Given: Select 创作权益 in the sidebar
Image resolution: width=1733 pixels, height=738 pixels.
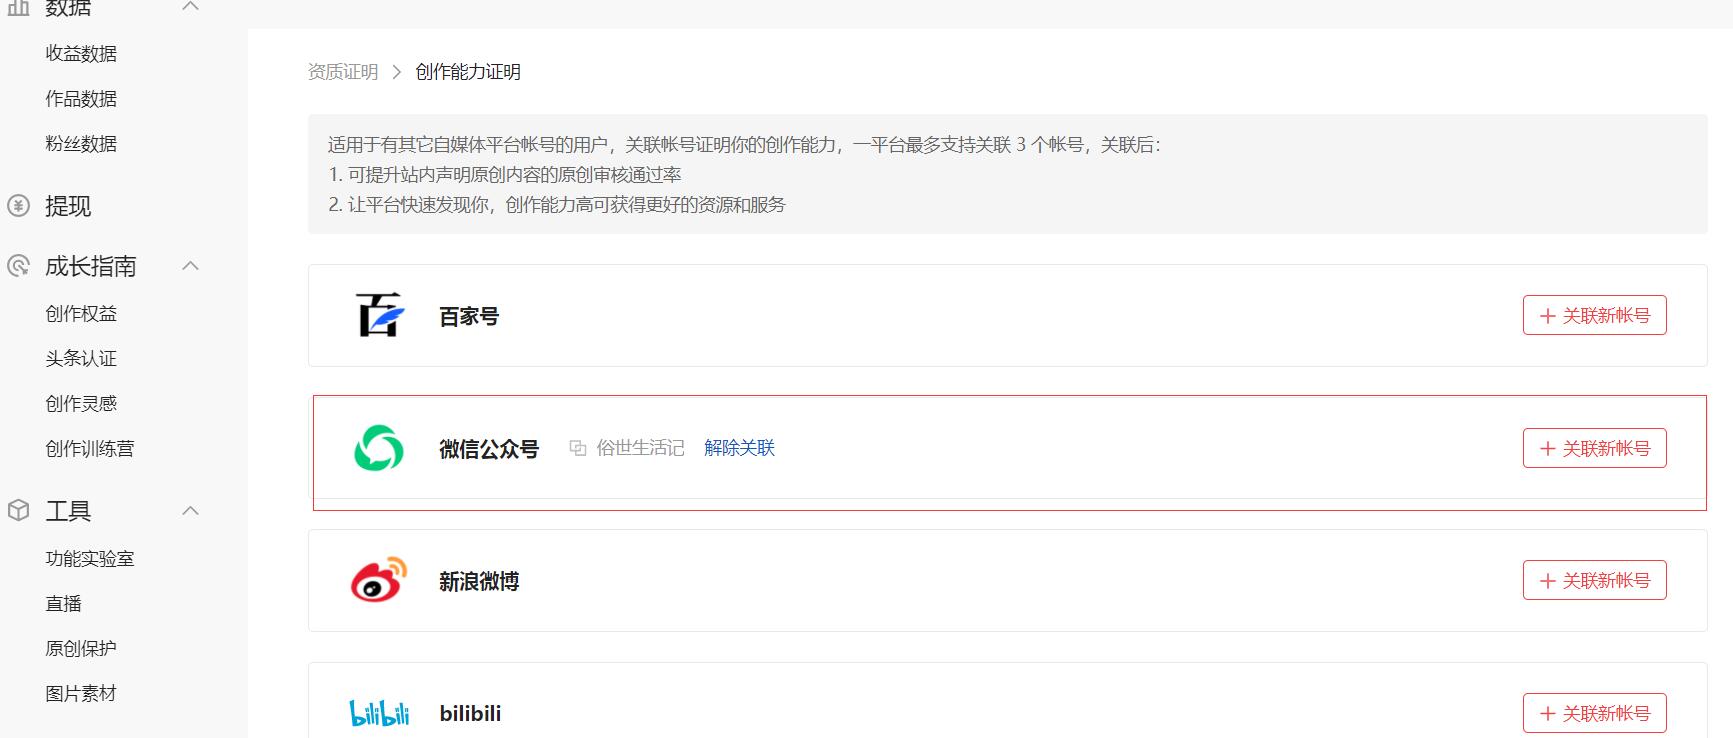Looking at the screenshot, I should click(x=81, y=314).
